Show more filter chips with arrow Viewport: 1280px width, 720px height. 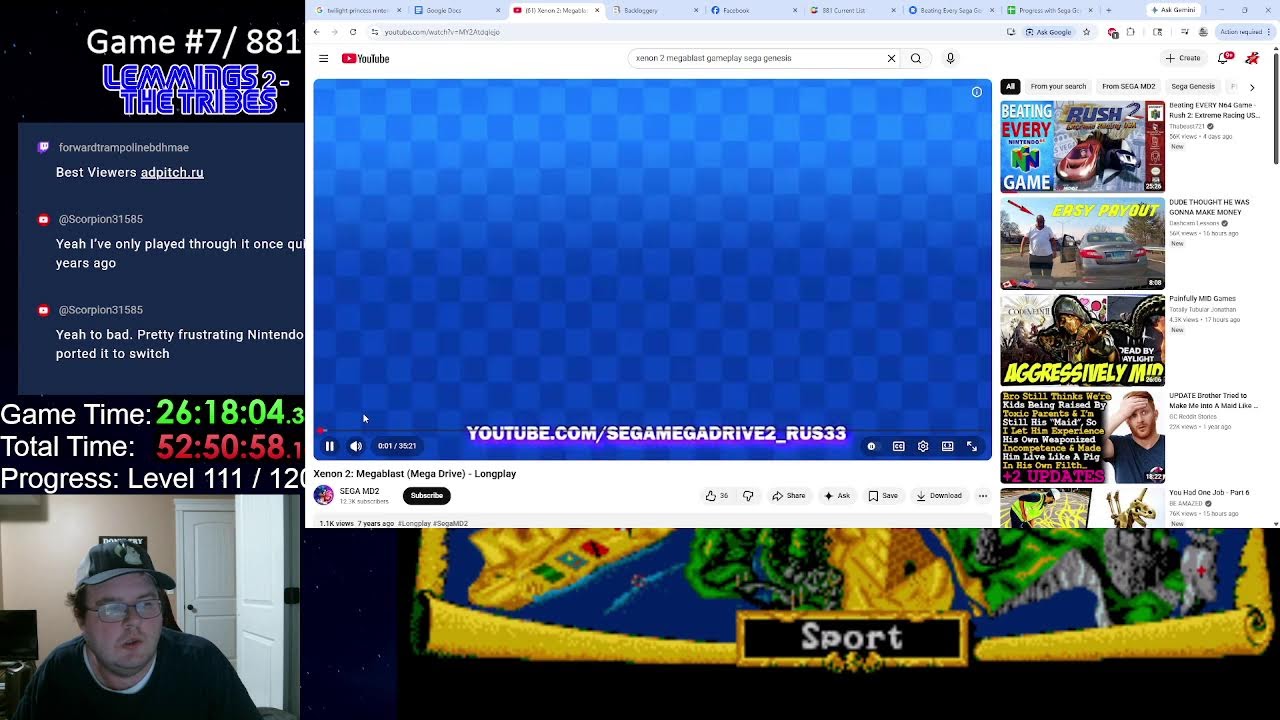pyautogui.click(x=1252, y=87)
